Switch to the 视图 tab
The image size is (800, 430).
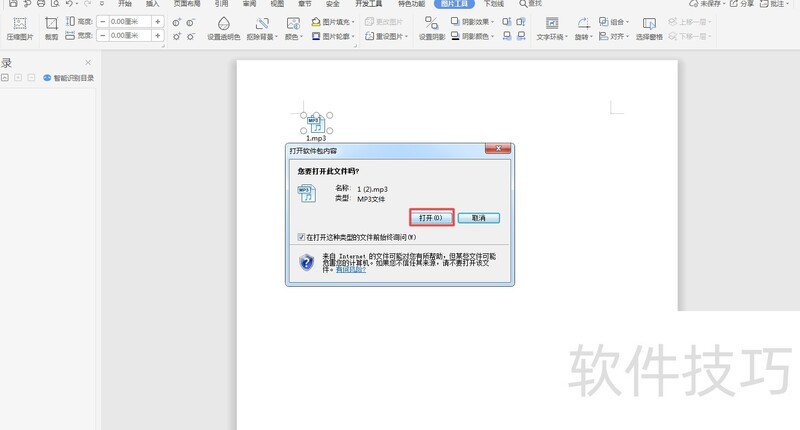[277, 4]
